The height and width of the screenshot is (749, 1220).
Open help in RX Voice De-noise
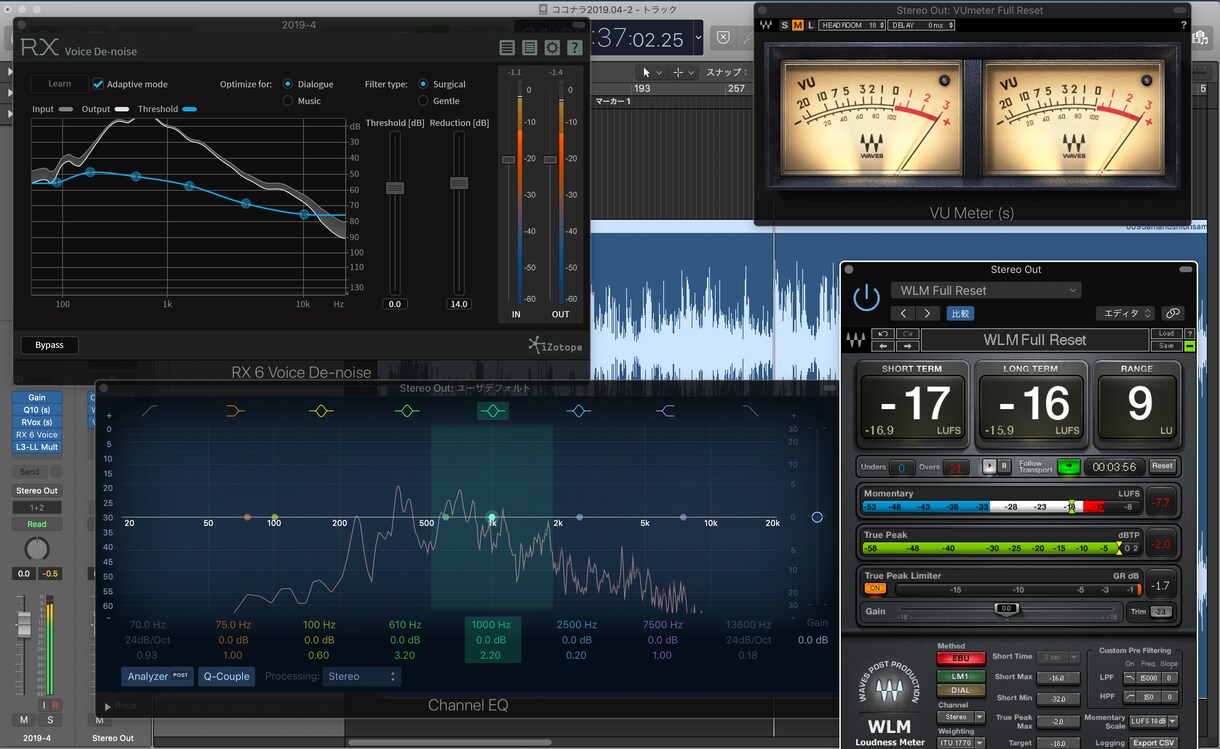click(x=574, y=47)
